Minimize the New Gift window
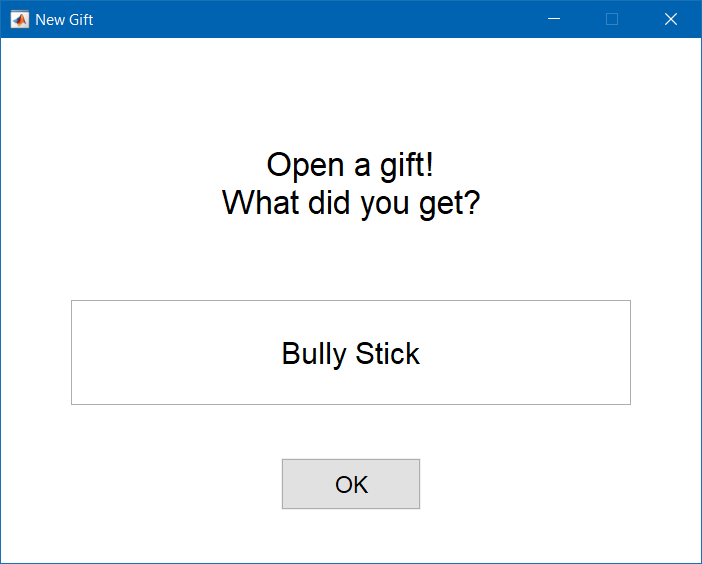The height and width of the screenshot is (564, 702). tap(553, 19)
